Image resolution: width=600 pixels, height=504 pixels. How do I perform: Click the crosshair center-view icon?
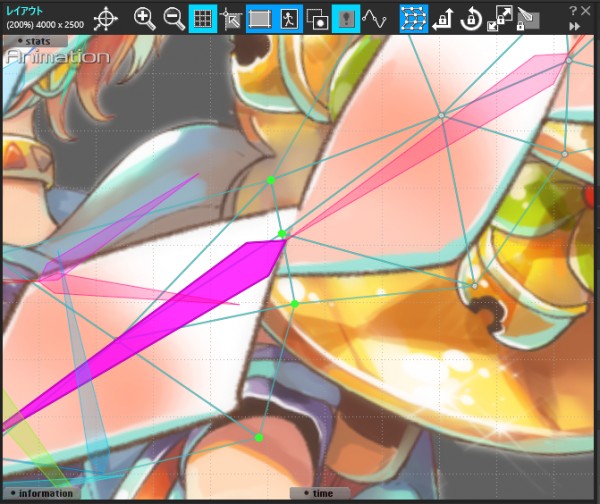point(106,18)
